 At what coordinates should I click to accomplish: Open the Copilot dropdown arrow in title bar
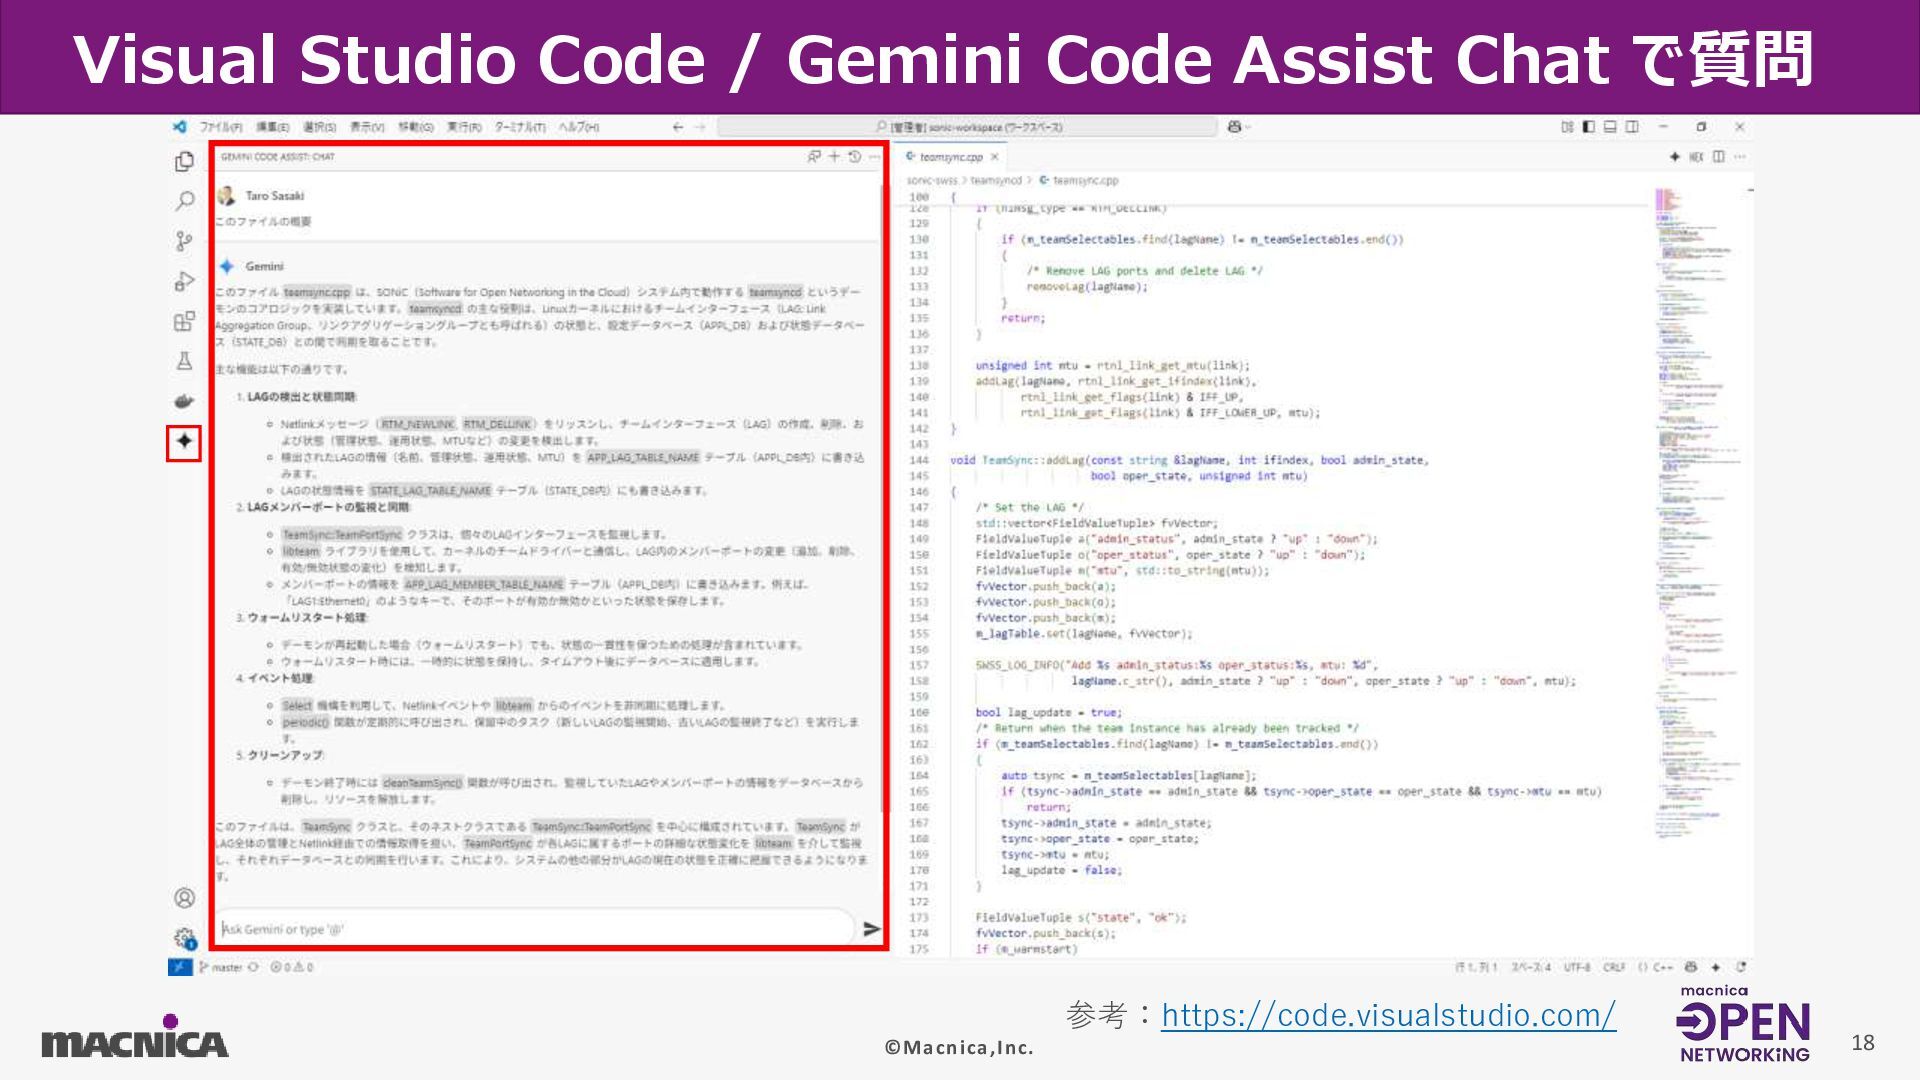click(1248, 127)
